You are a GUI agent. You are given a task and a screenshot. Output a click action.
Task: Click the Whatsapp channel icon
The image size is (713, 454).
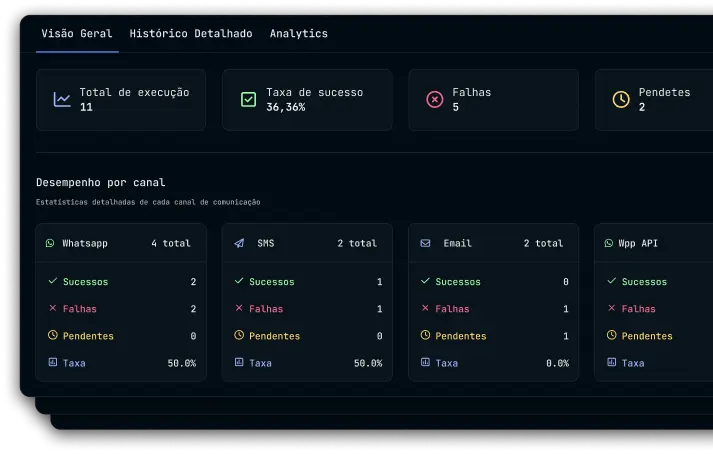click(x=51, y=243)
